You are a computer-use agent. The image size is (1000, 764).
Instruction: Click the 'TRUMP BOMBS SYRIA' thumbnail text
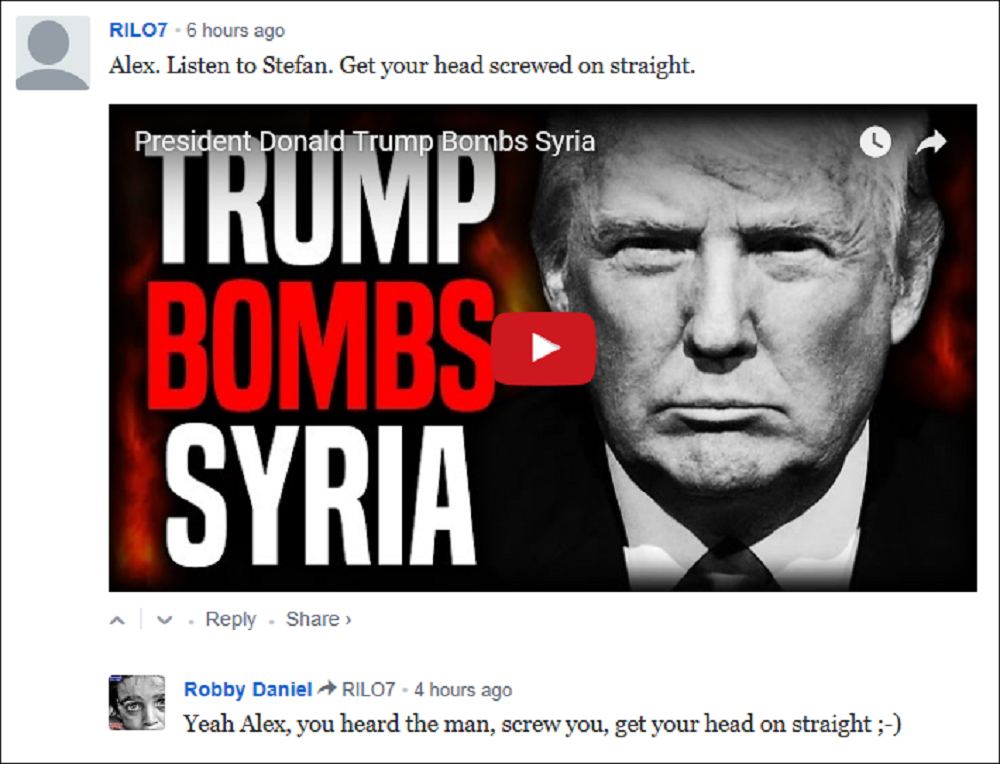322,357
